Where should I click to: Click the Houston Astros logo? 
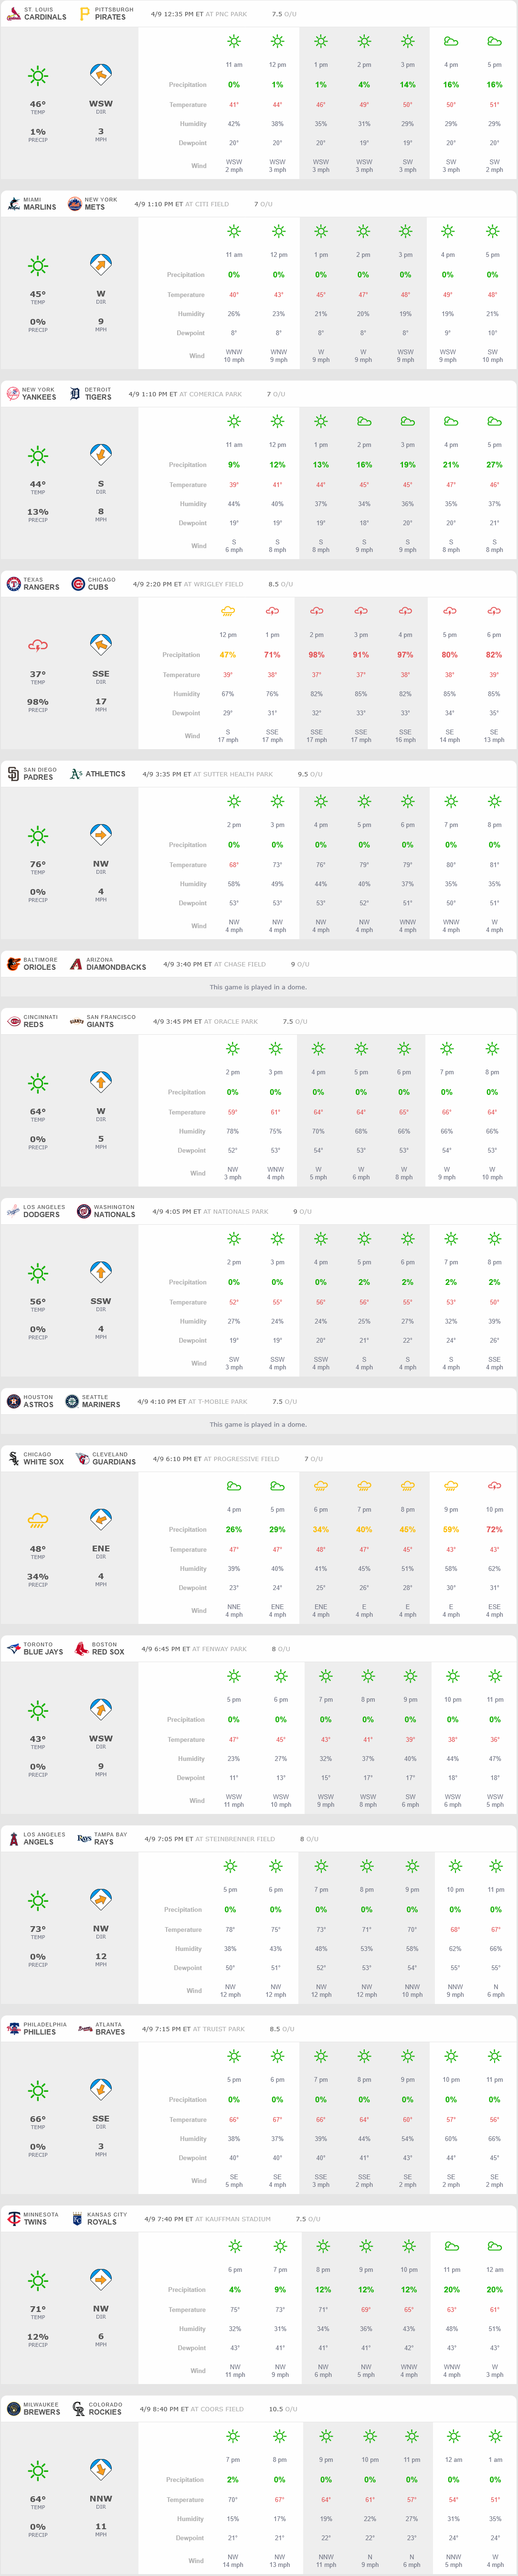(x=13, y=1401)
